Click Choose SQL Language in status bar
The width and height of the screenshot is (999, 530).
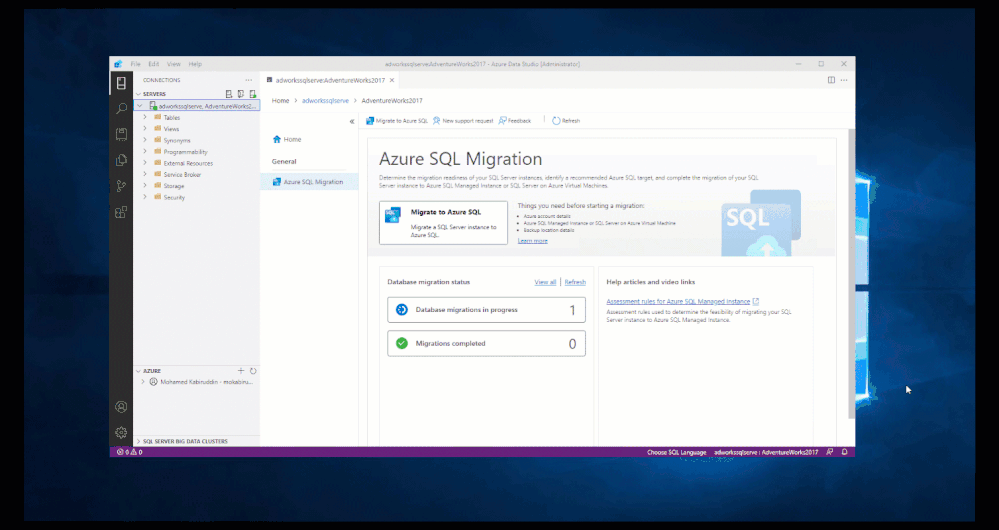(x=677, y=452)
